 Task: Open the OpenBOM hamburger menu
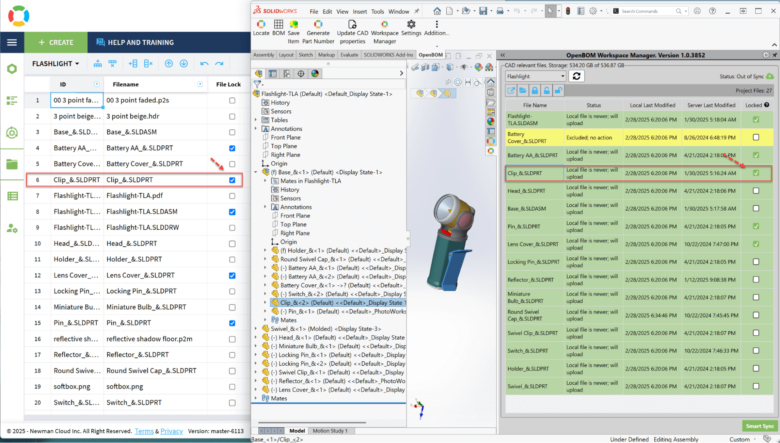coord(12,42)
